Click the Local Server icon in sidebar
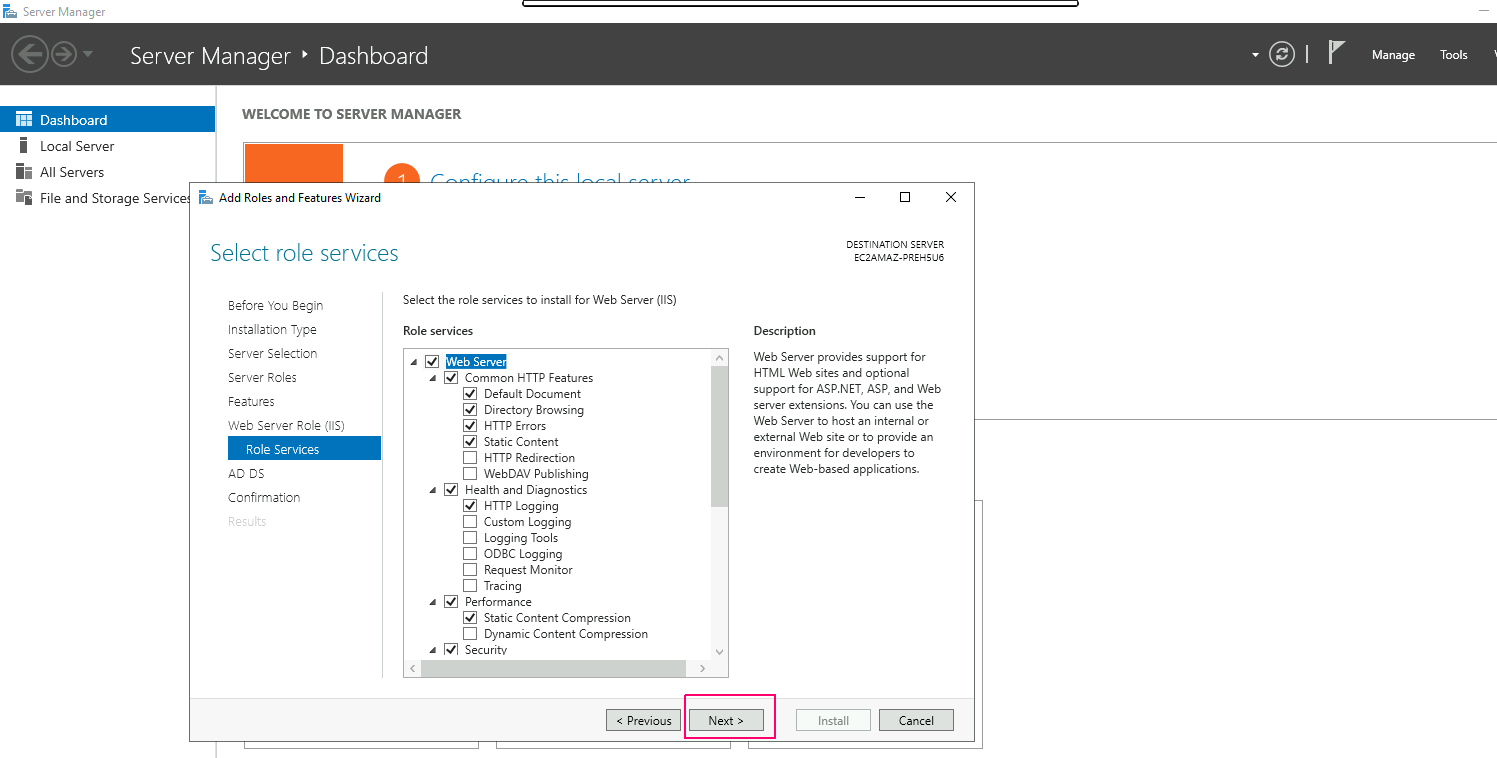The image size is (1497, 758). 24,145
